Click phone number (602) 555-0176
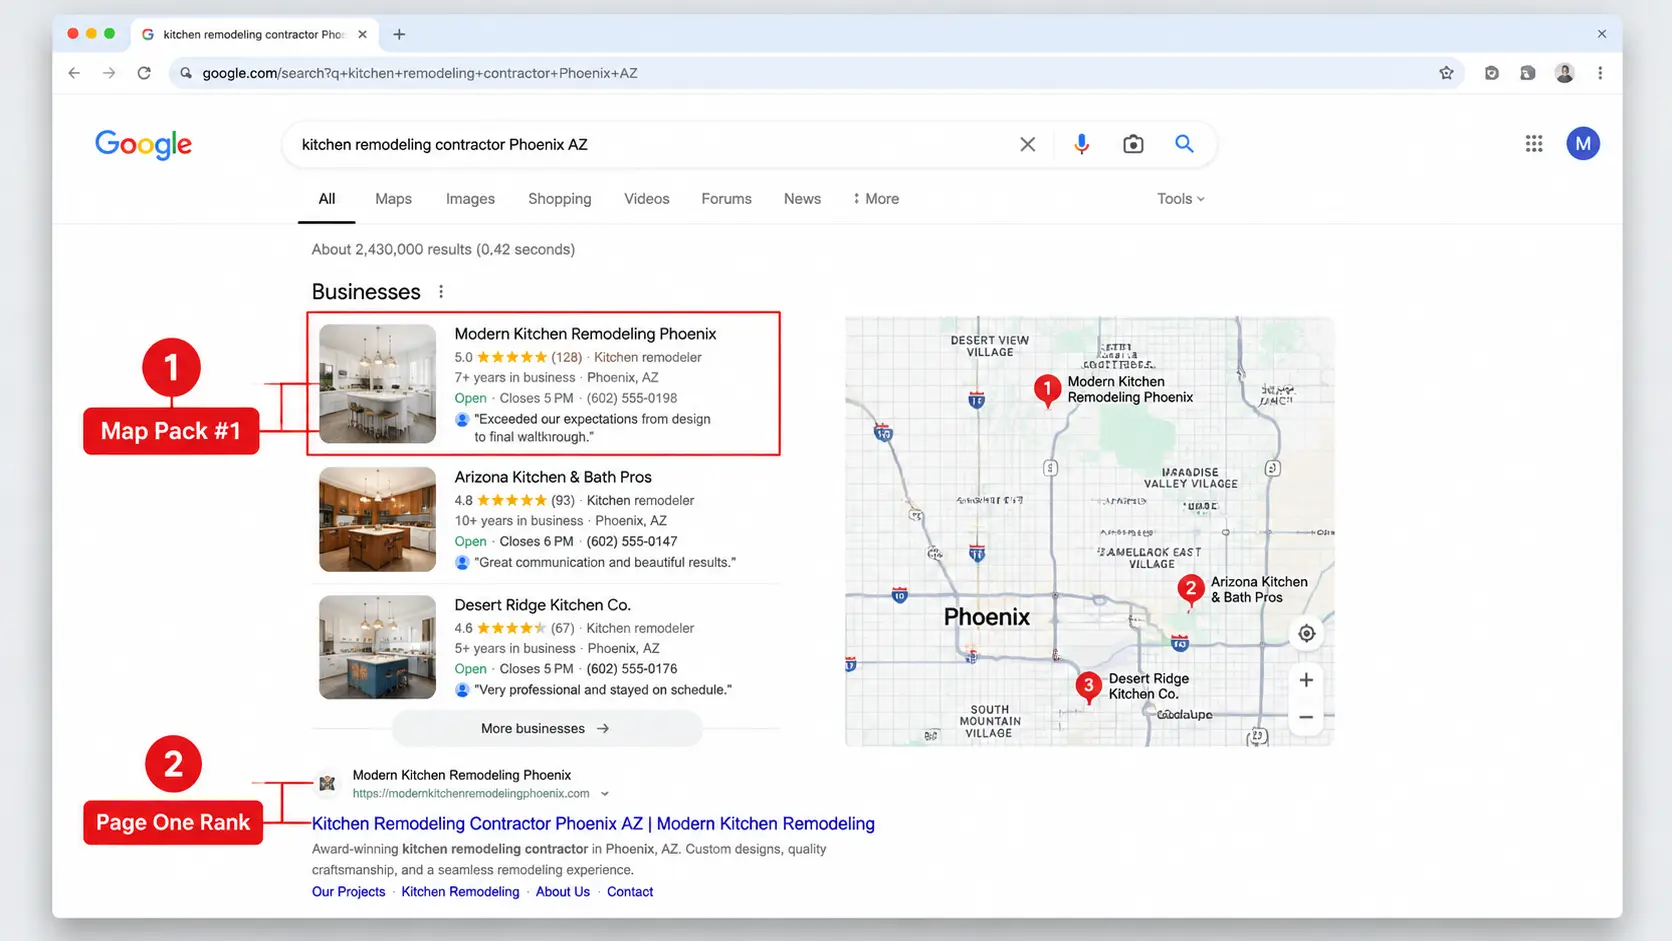This screenshot has height=941, width=1672. point(632,669)
